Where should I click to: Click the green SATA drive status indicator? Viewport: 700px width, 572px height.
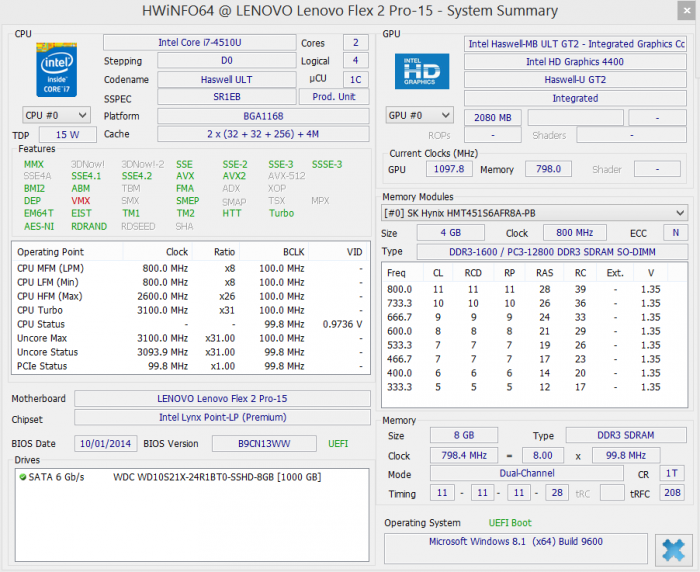23,477
